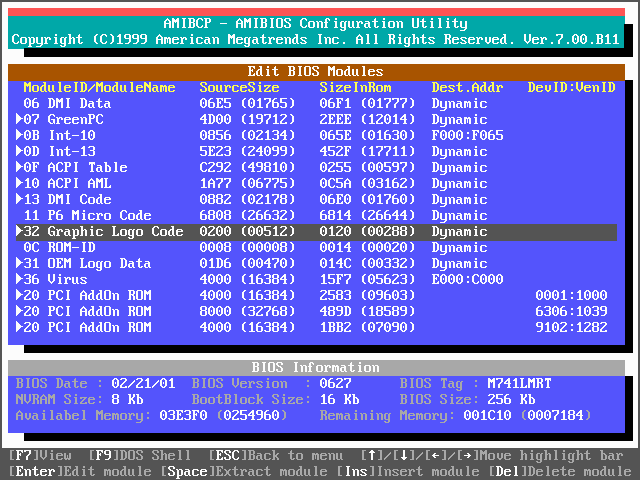Click the [Space]Extract module shortcut
Viewport: 640px width, 480px height.
click(x=244, y=471)
